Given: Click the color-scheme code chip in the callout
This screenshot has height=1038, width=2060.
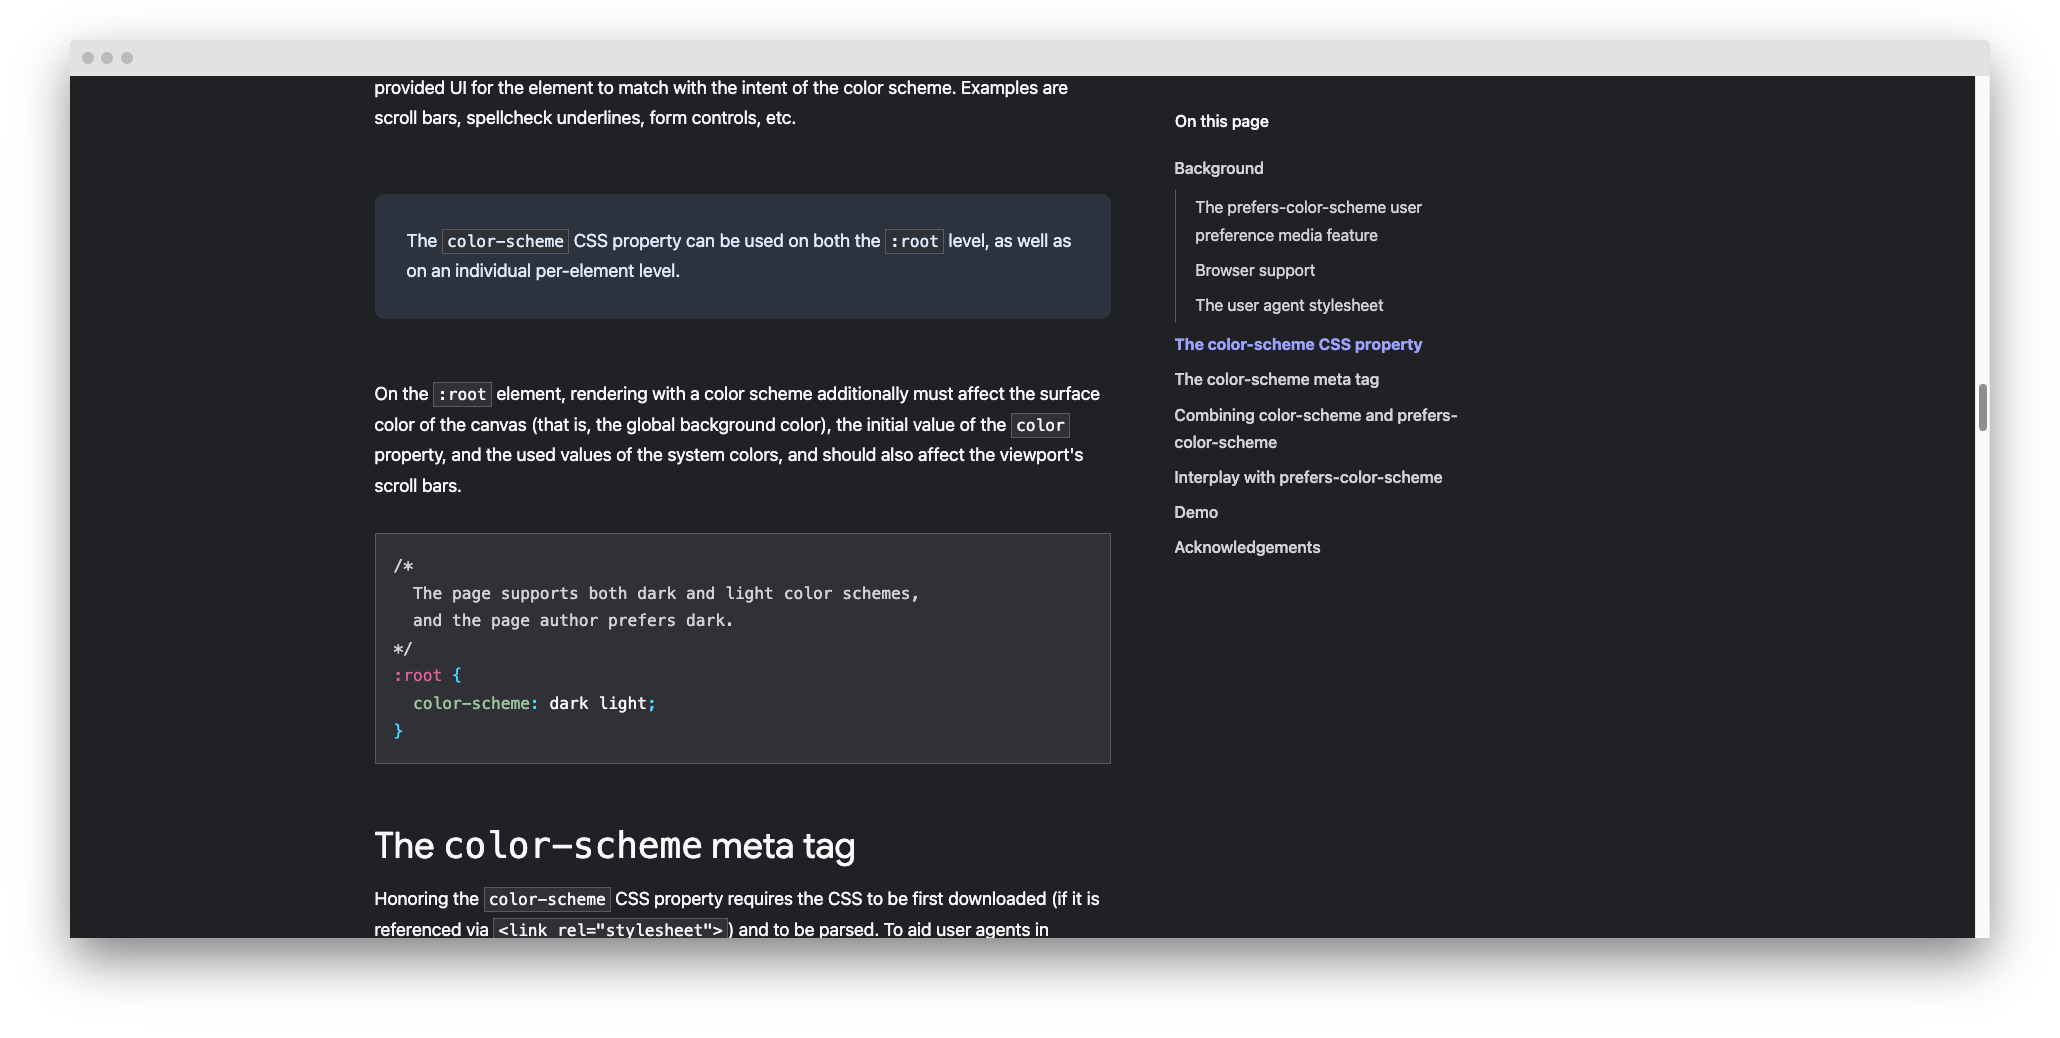Looking at the screenshot, I should 504,241.
